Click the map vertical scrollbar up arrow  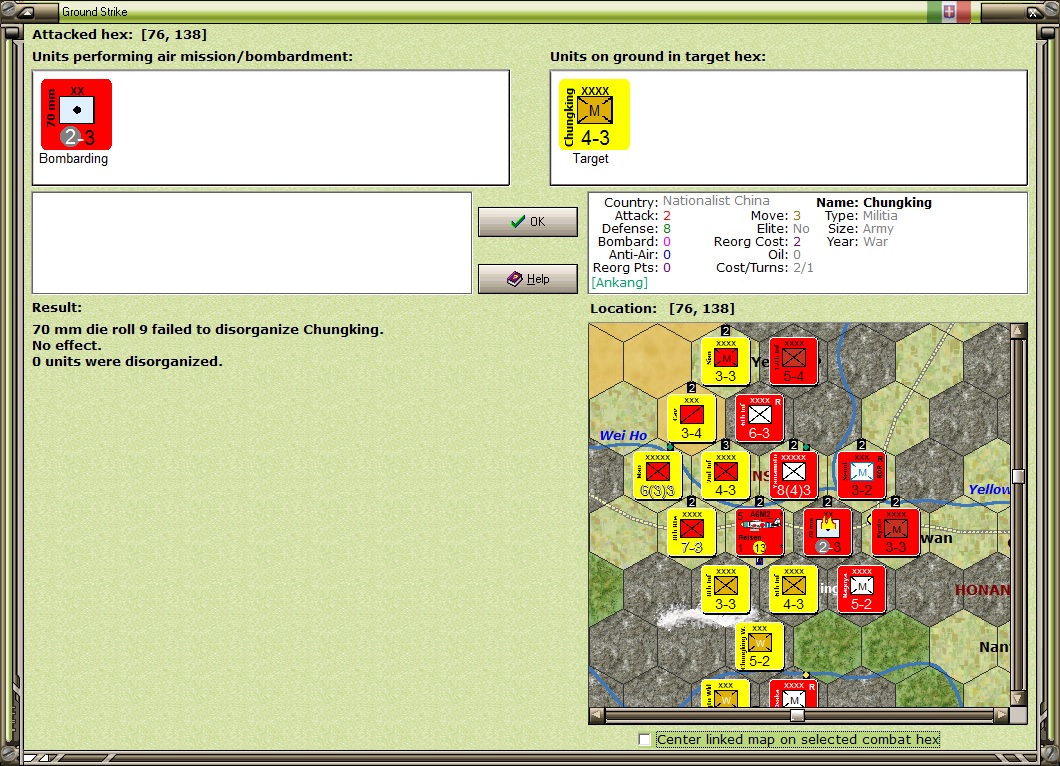coord(1018,331)
